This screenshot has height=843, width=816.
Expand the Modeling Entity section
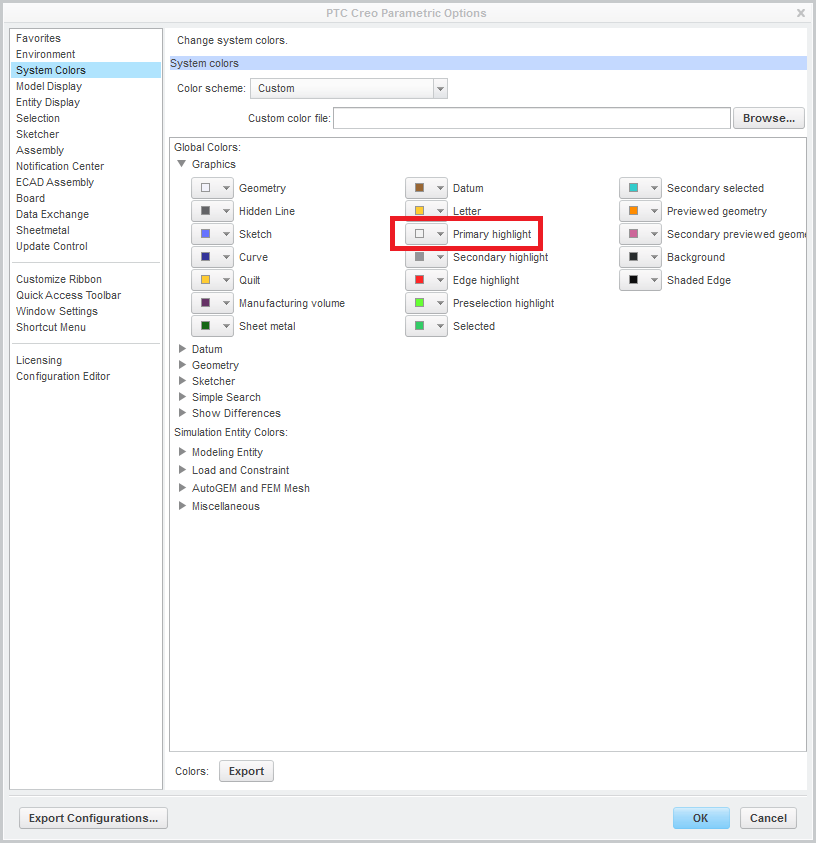click(182, 452)
